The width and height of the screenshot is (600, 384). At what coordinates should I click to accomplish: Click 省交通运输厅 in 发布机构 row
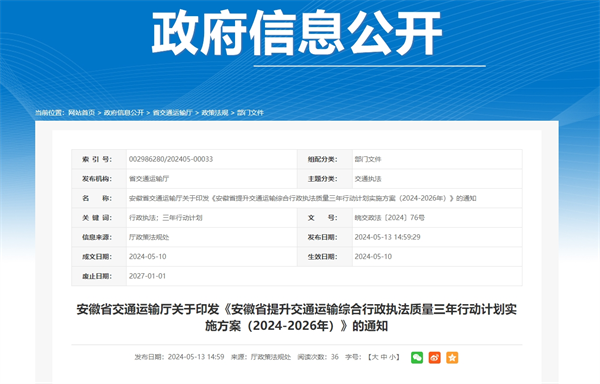[x=149, y=179]
